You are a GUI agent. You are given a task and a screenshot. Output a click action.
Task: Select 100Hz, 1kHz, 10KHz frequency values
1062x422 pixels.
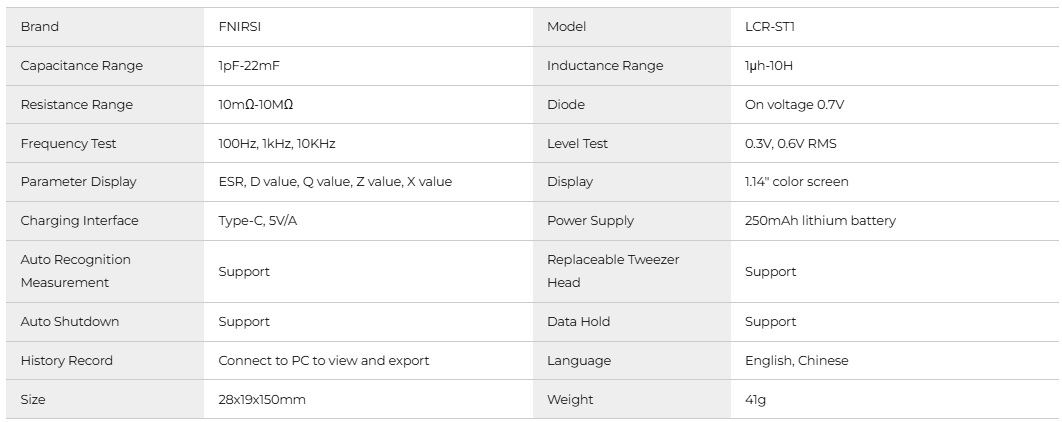[277, 144]
